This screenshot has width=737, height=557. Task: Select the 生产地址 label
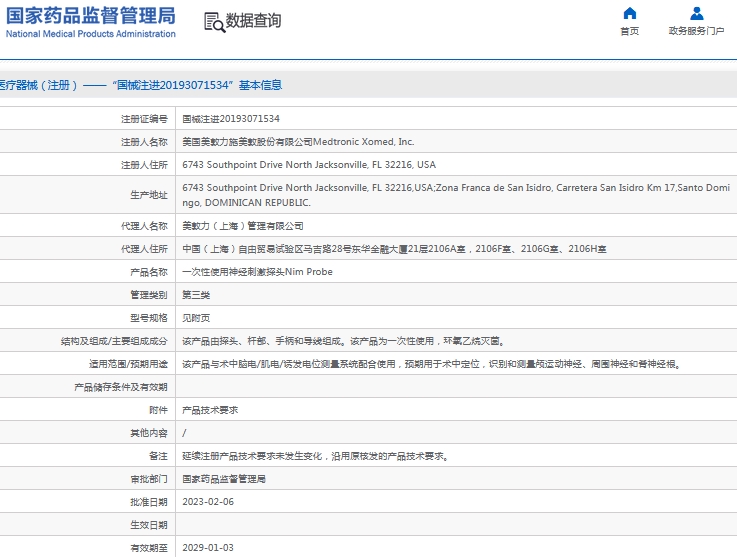(149, 195)
